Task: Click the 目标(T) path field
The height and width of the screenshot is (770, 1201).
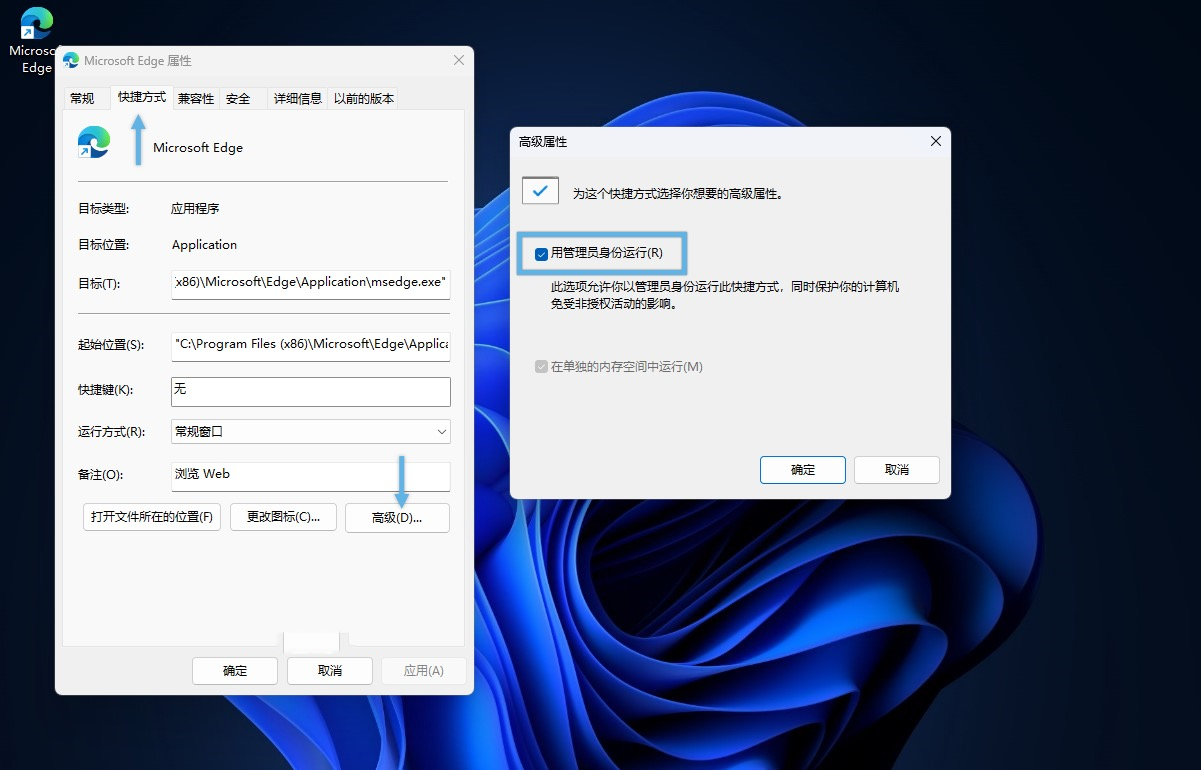Action: click(x=311, y=283)
